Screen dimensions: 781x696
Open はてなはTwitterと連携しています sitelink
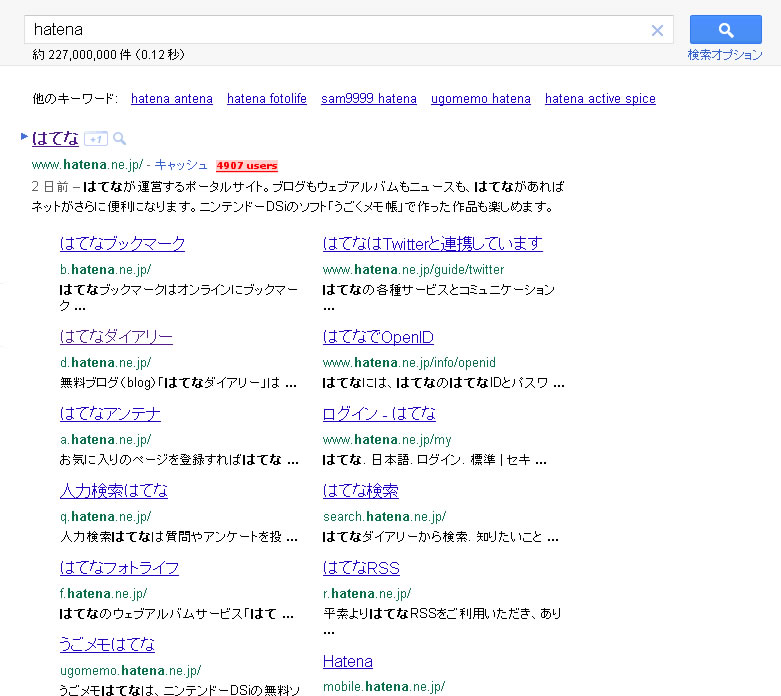(433, 244)
